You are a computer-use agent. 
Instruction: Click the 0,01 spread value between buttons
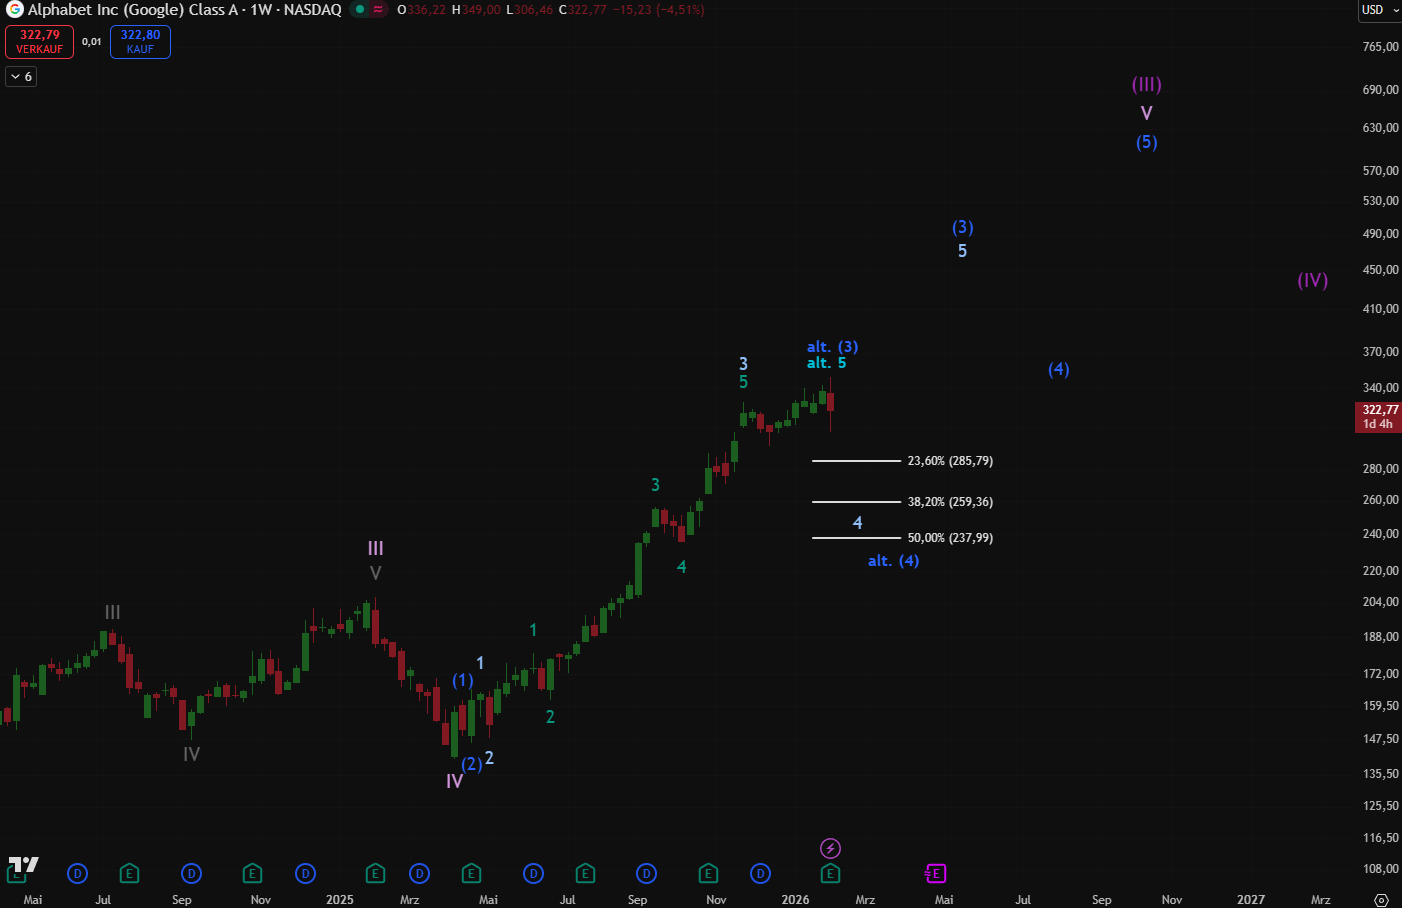(x=92, y=42)
